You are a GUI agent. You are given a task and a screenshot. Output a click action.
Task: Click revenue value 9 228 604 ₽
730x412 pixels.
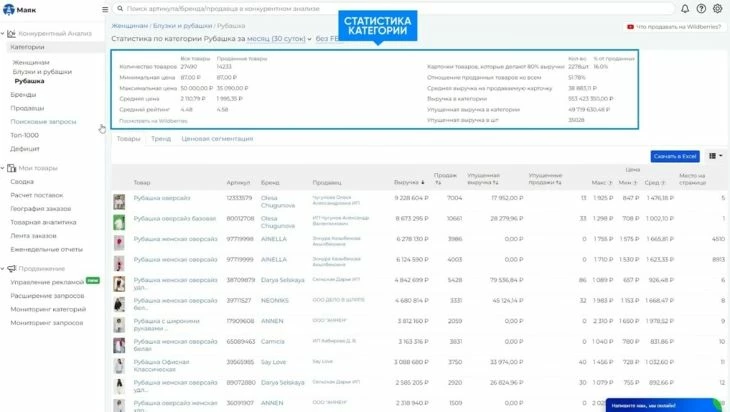point(412,198)
